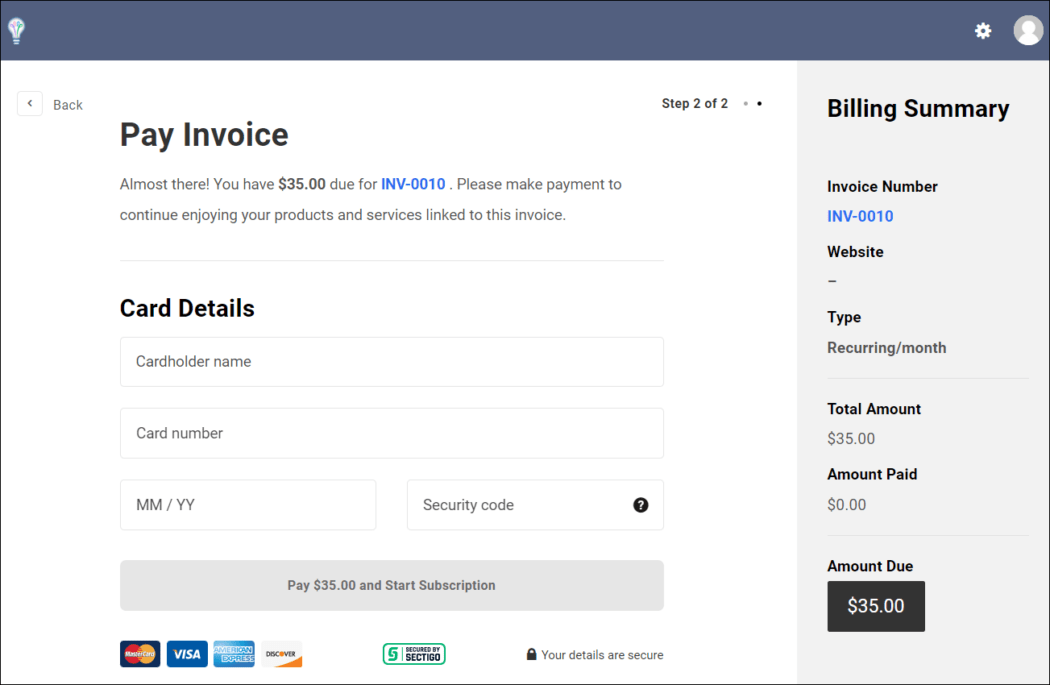Click the $35.00 Amount Due box

click(876, 606)
